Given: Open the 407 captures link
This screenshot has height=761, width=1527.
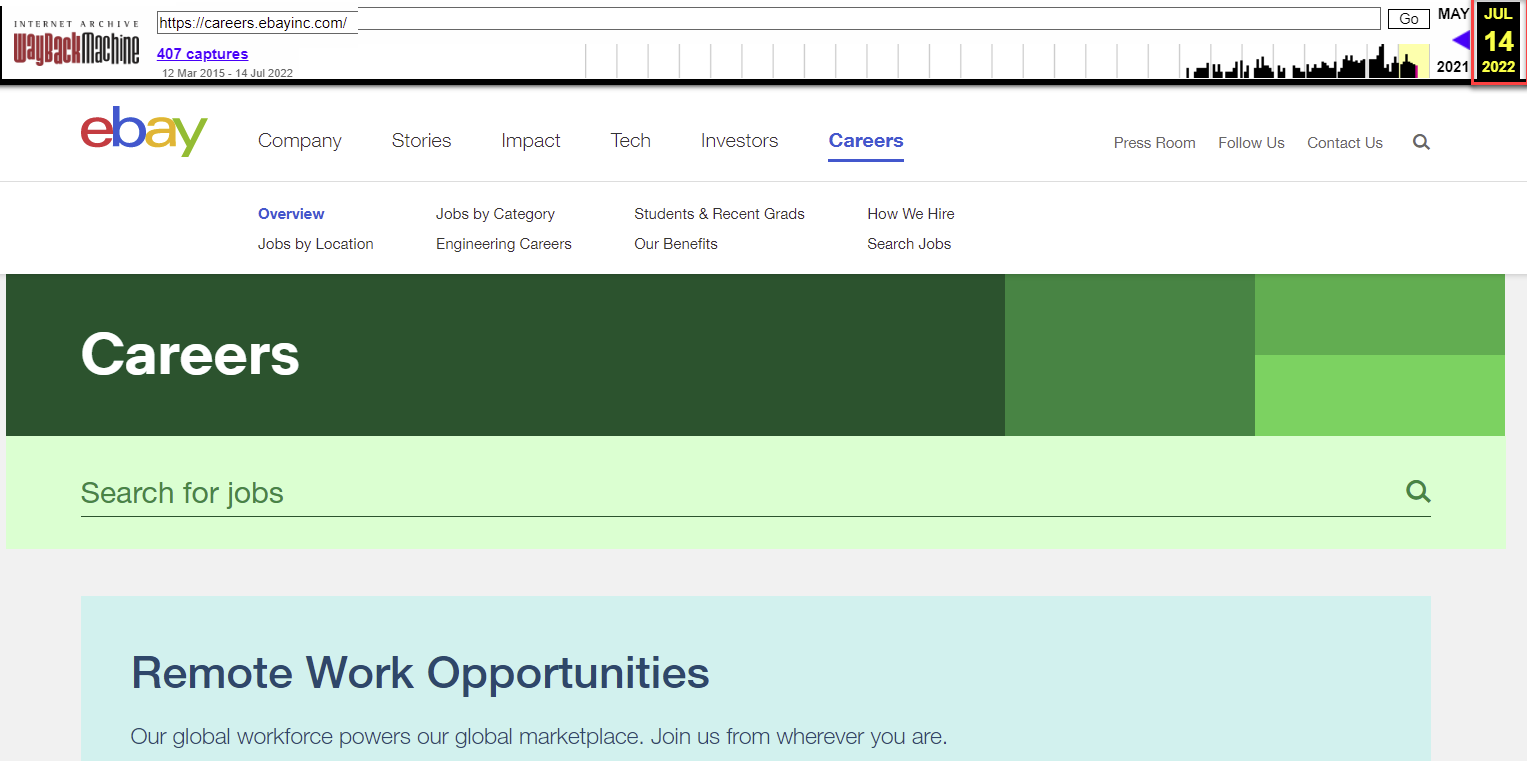Looking at the screenshot, I should point(202,54).
